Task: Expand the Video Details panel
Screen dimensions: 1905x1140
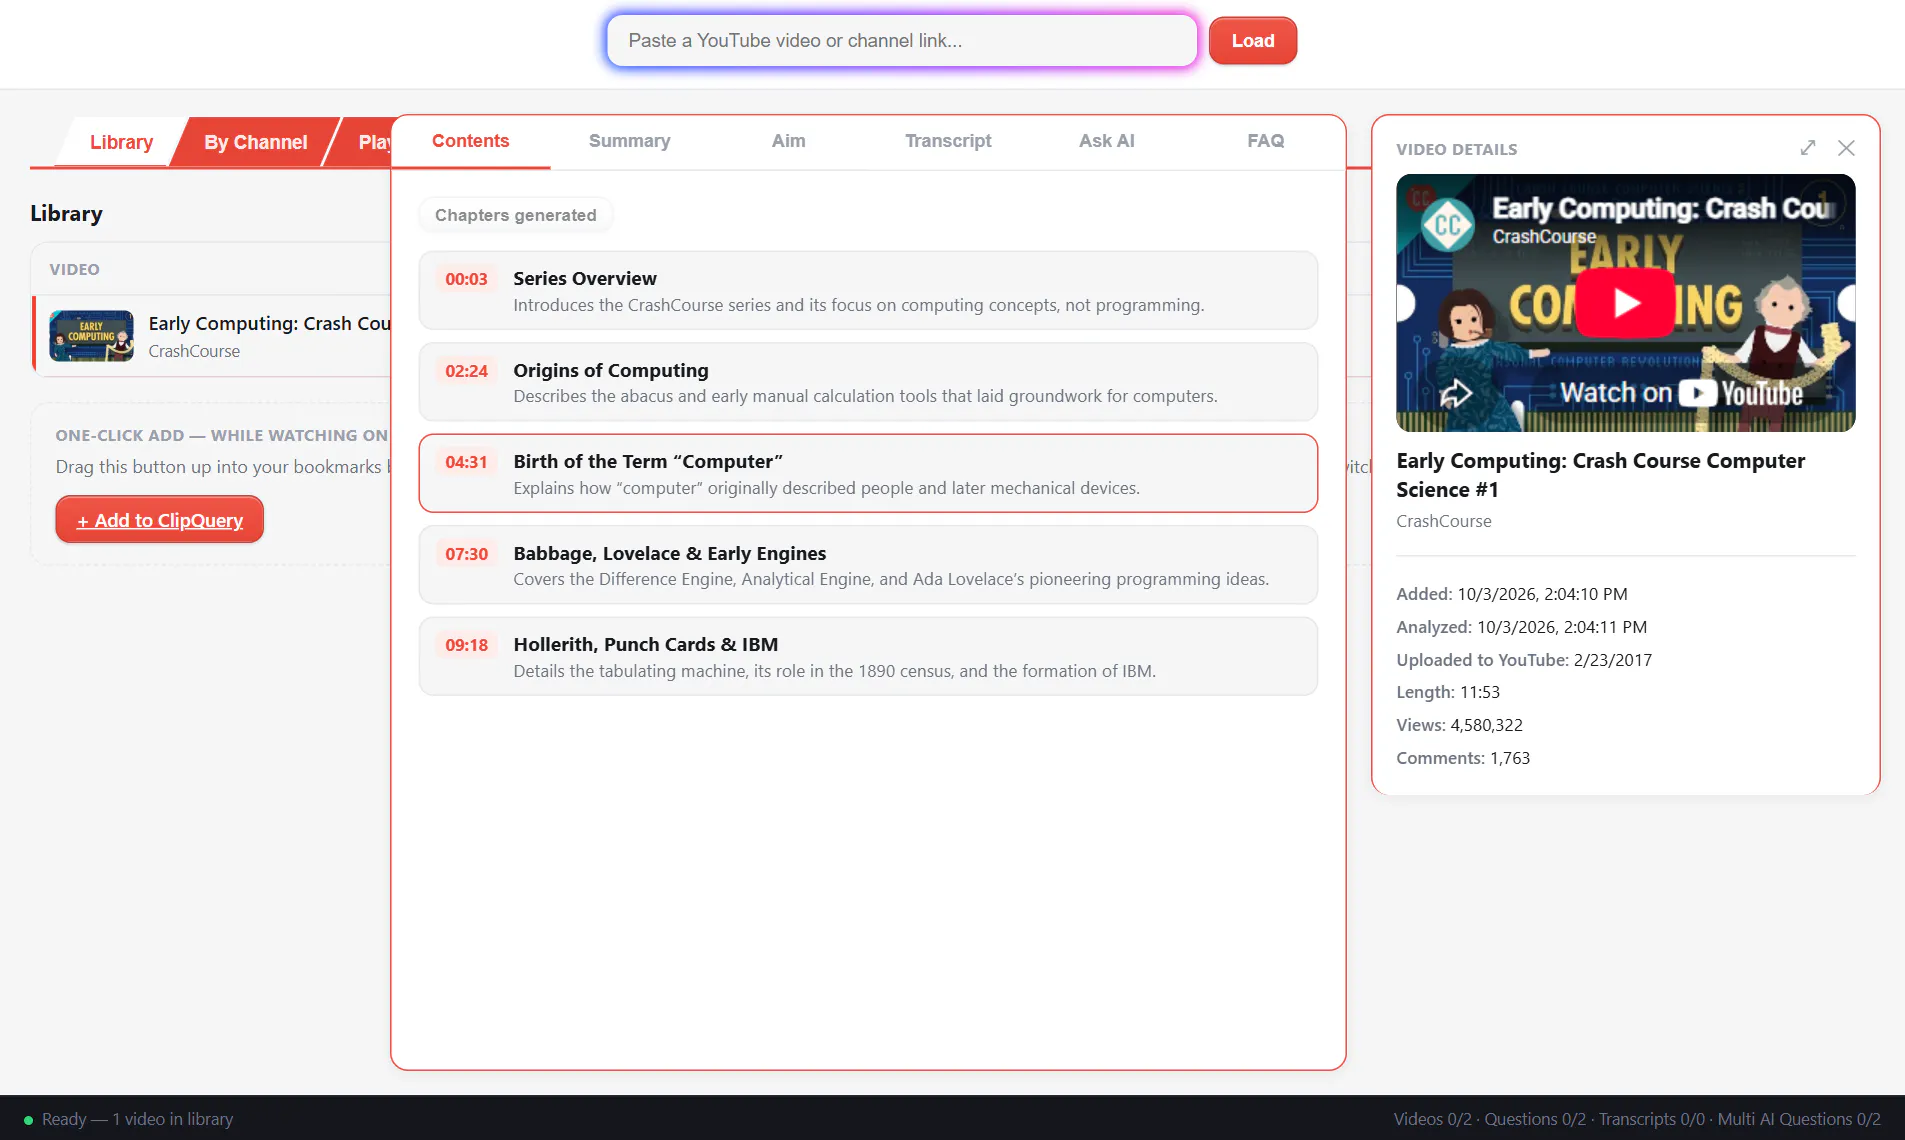Action: coord(1808,148)
